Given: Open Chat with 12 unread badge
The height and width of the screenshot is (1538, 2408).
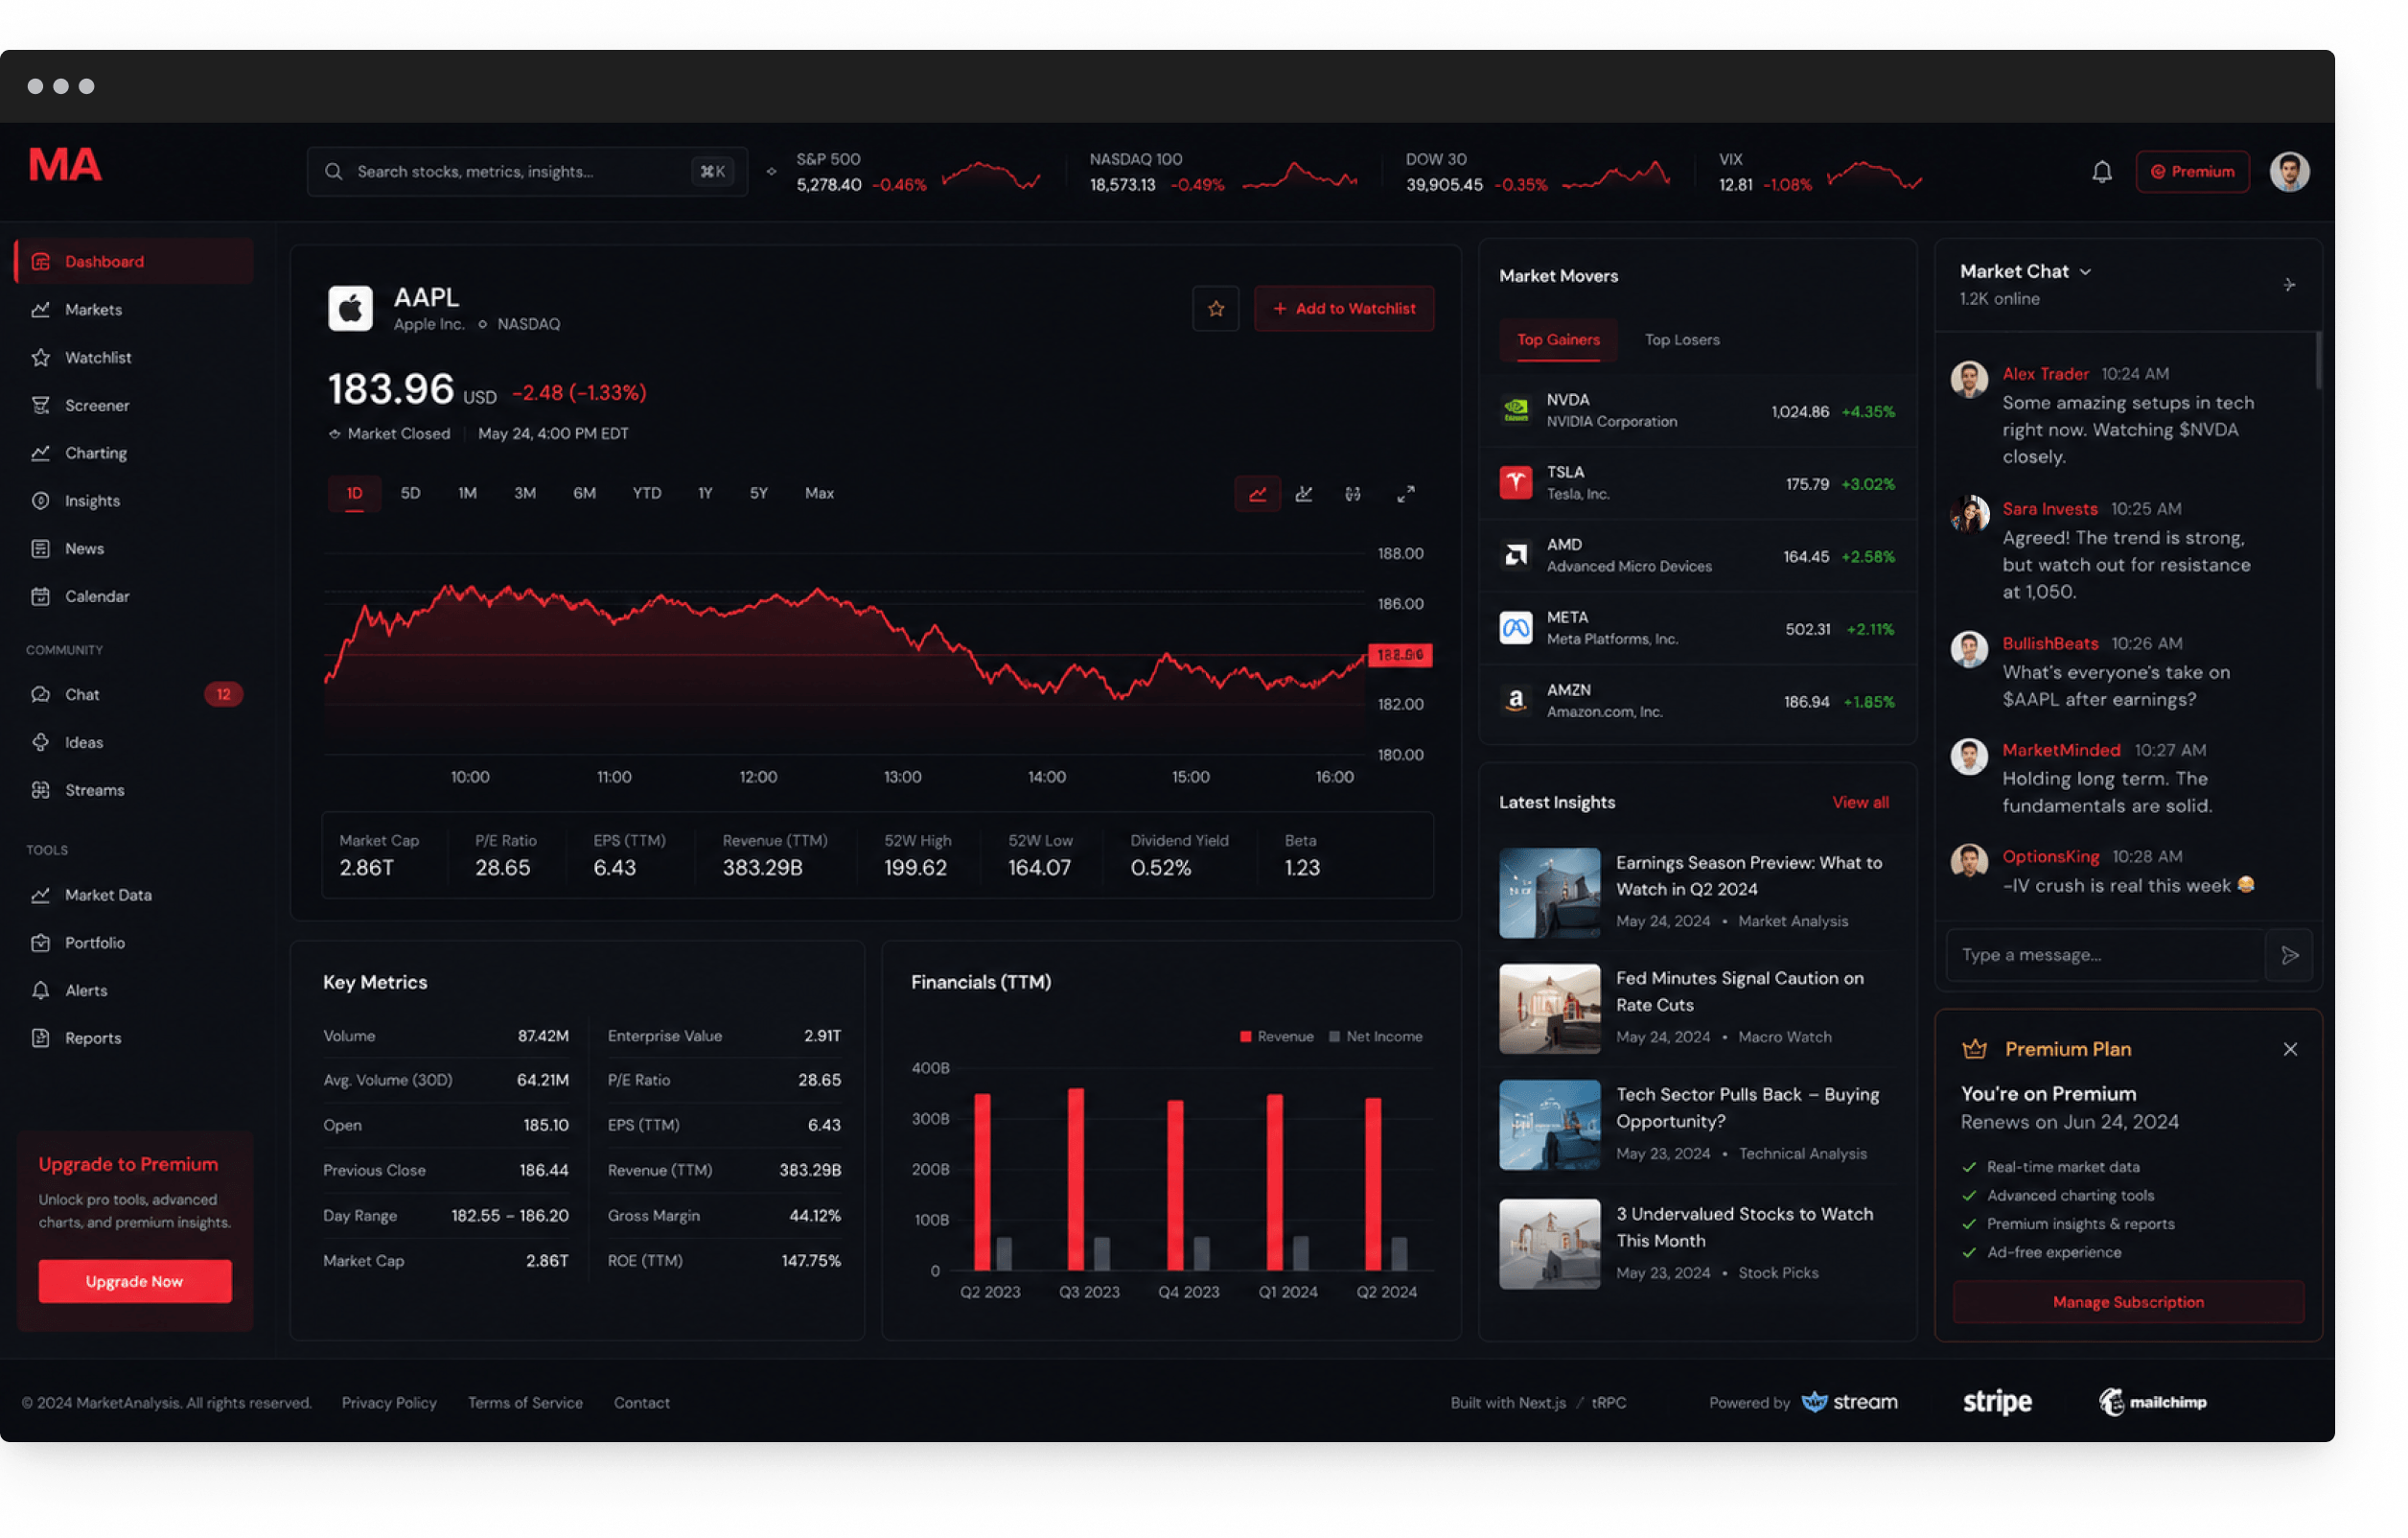Looking at the screenshot, I should [135, 695].
